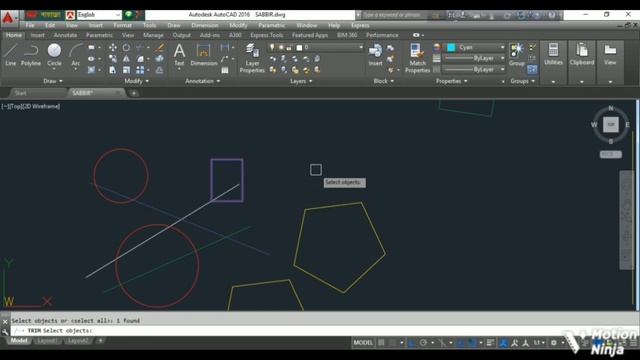Click the Hatch tool in Draw panel

[91, 70]
